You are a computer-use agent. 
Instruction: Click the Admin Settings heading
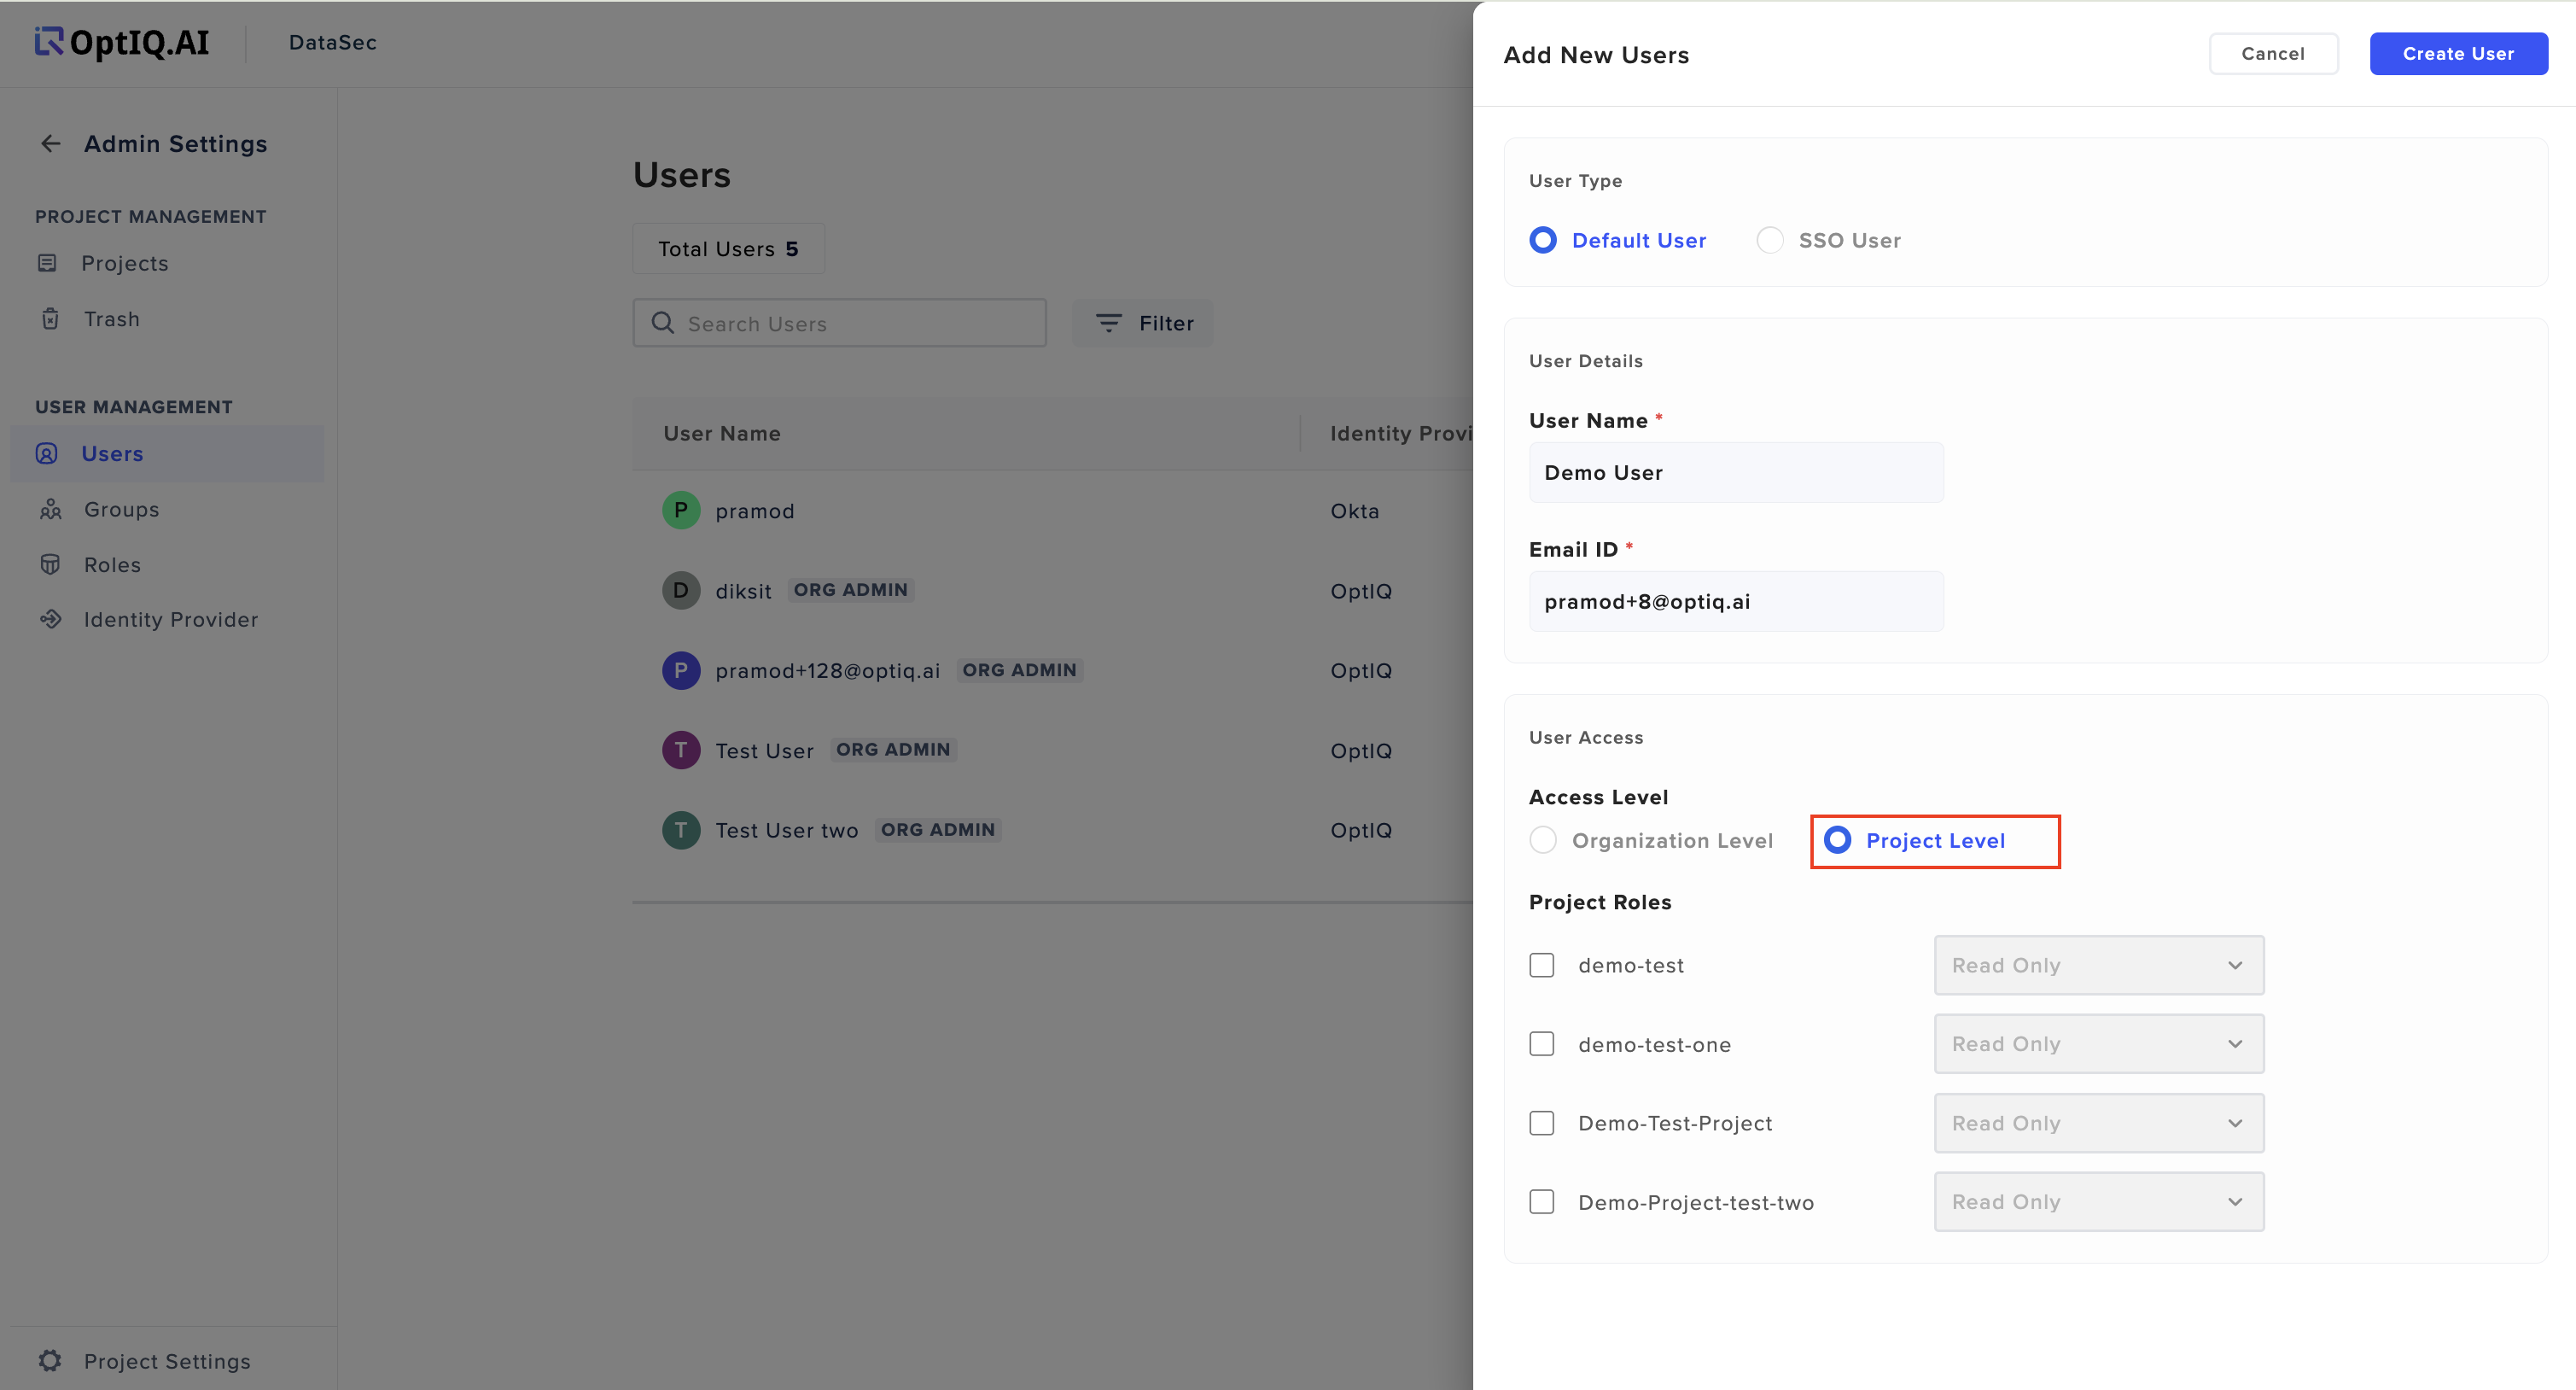pos(176,144)
